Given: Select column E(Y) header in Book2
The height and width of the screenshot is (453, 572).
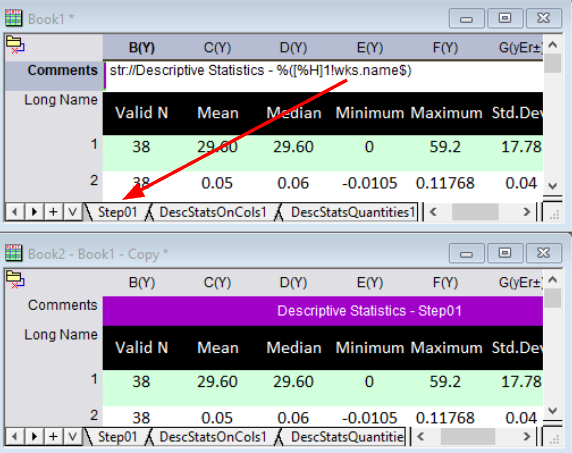Looking at the screenshot, I should [370, 282].
